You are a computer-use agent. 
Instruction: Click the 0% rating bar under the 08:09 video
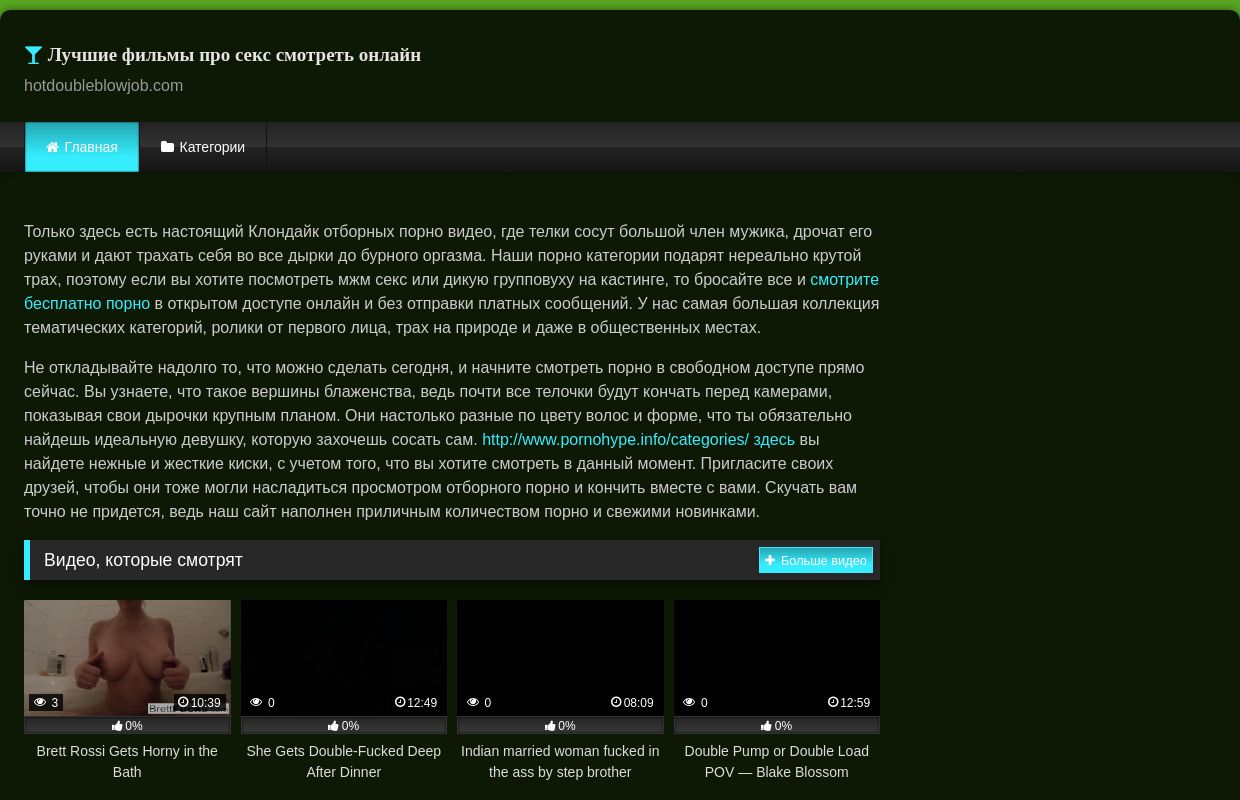(560, 726)
